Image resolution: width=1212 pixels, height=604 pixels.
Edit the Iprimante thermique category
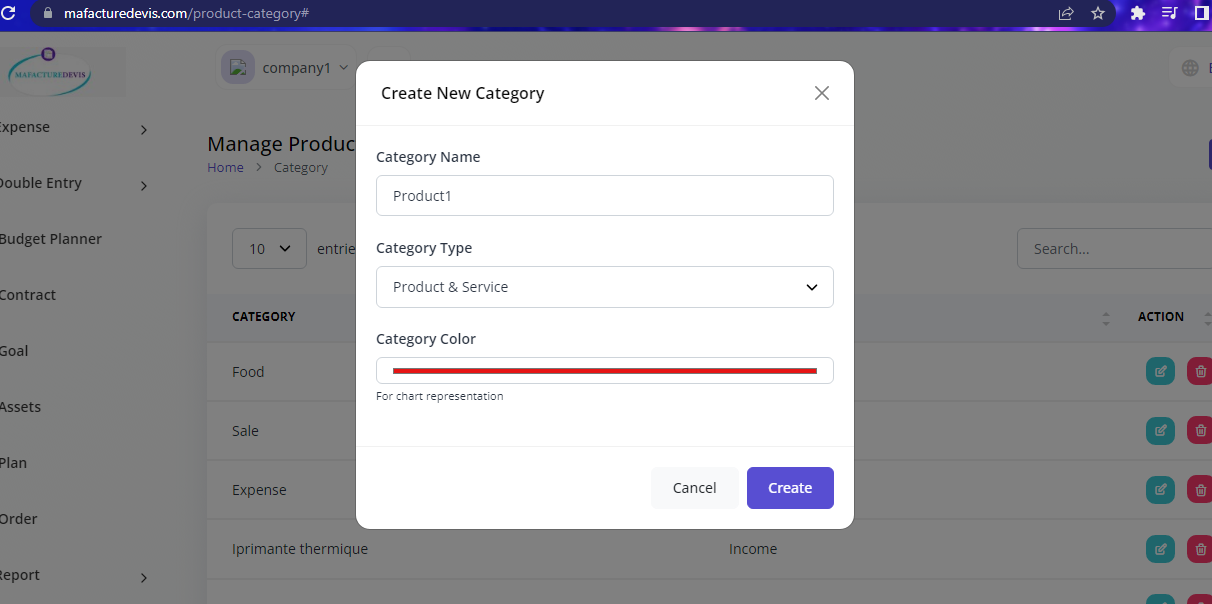(1160, 549)
